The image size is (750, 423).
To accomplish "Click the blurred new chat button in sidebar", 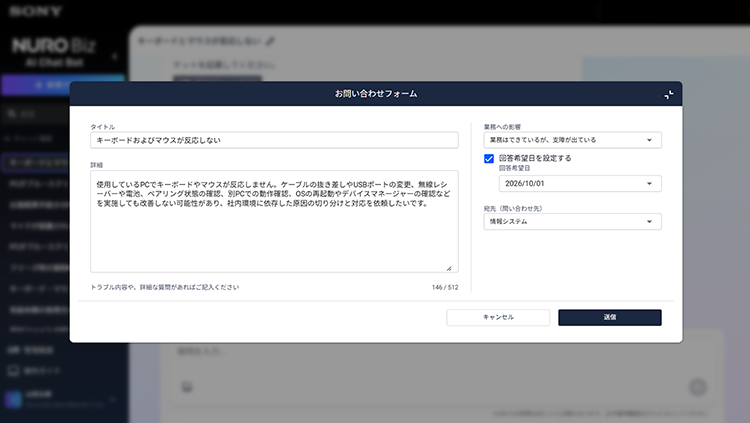I will click(x=63, y=85).
